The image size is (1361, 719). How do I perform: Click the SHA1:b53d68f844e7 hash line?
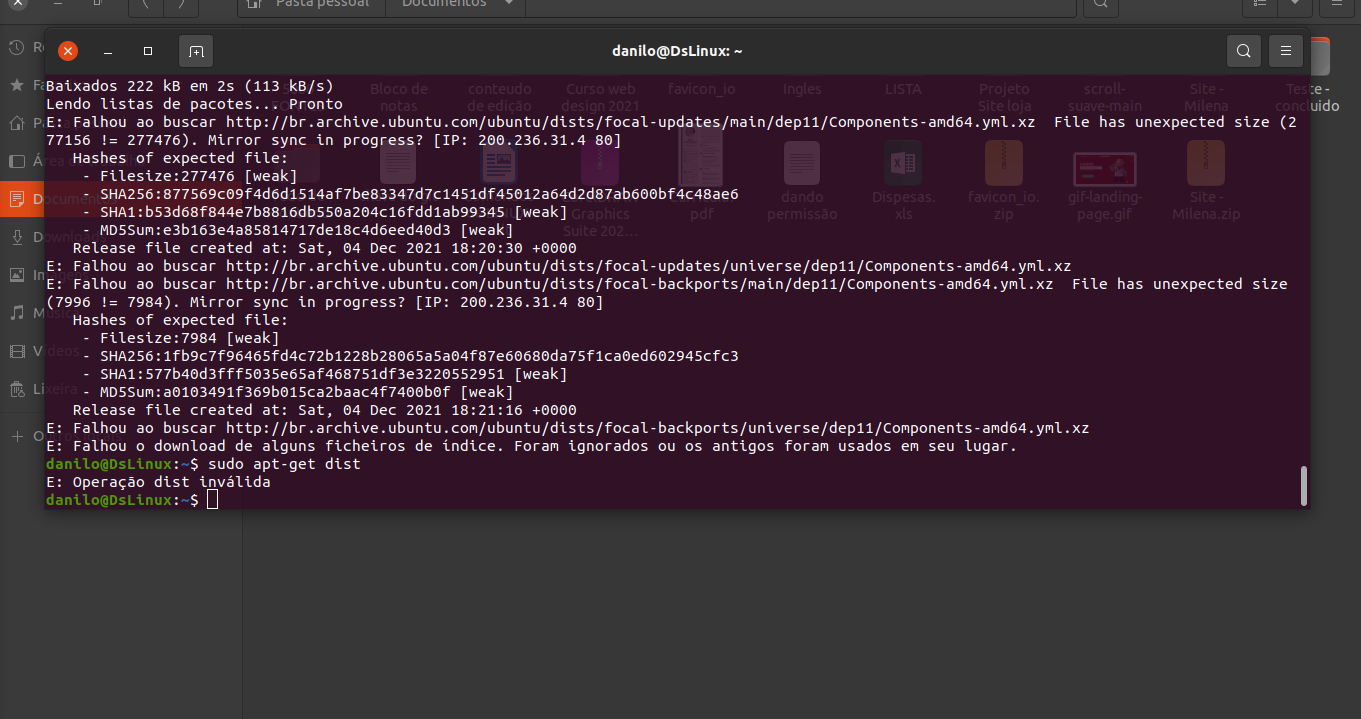tap(325, 212)
